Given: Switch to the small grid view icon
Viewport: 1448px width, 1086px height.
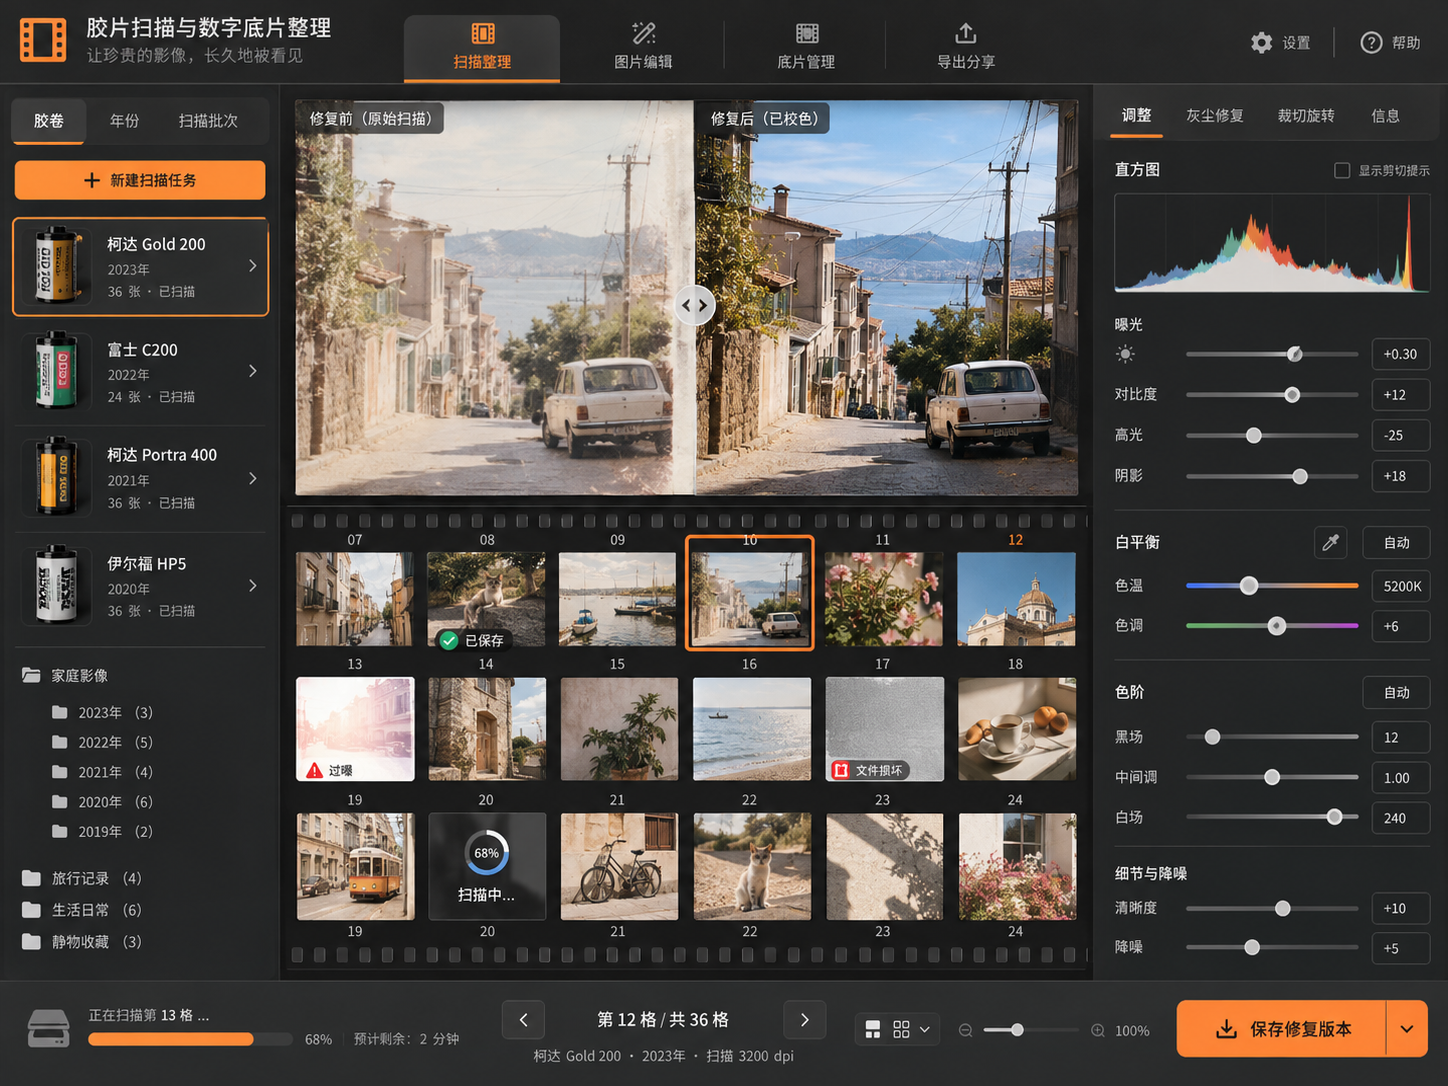Looking at the screenshot, I should [901, 1029].
